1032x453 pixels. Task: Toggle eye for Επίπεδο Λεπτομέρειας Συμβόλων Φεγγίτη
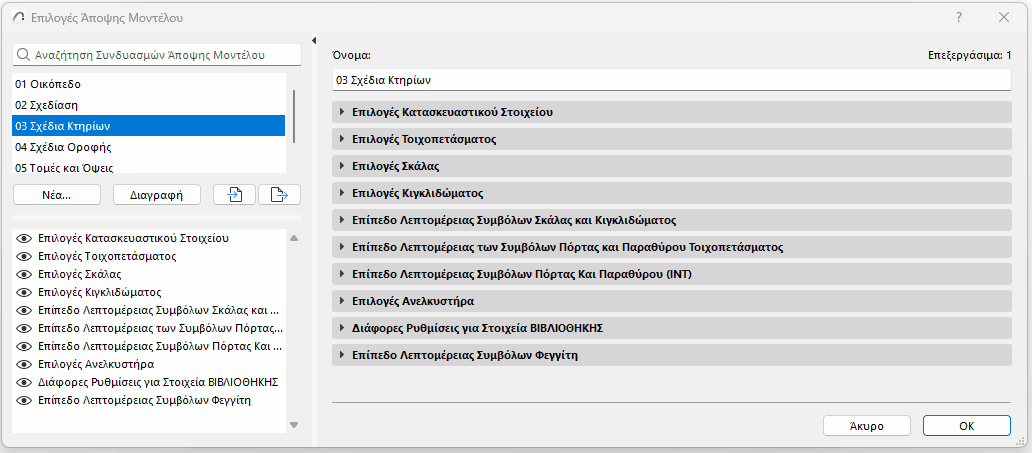tap(25, 400)
